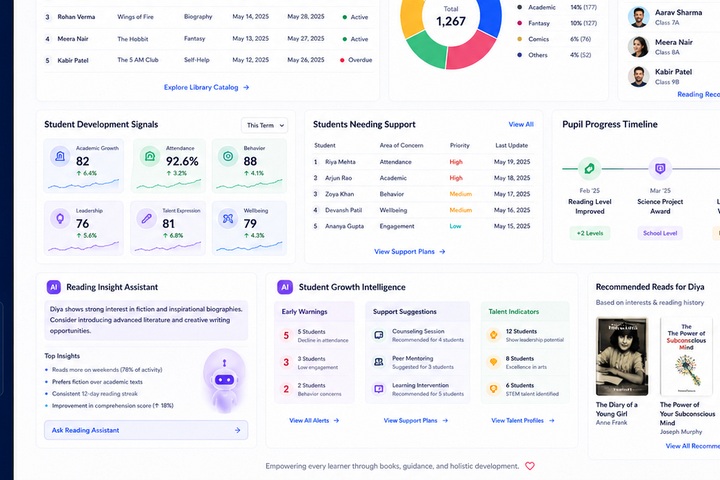Click the Leadership lightbulb icon
Screen dimensions: 720x480
[x=60, y=219]
